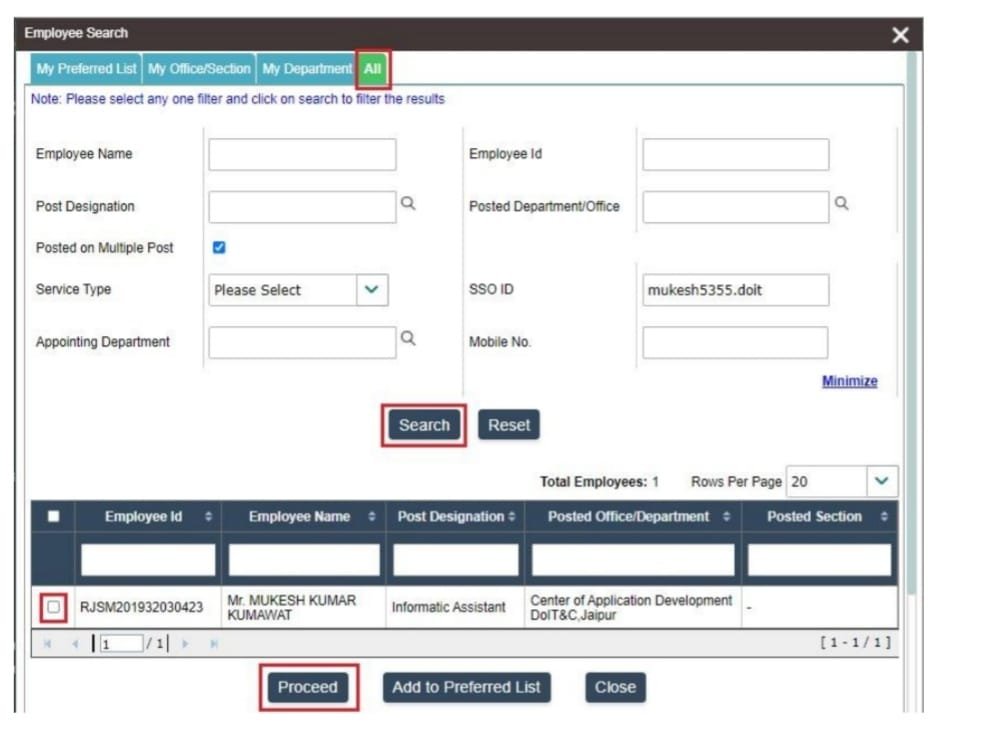Select row checkbox for RJSM201932030423
This screenshot has width=985, height=731.
click(x=53, y=607)
